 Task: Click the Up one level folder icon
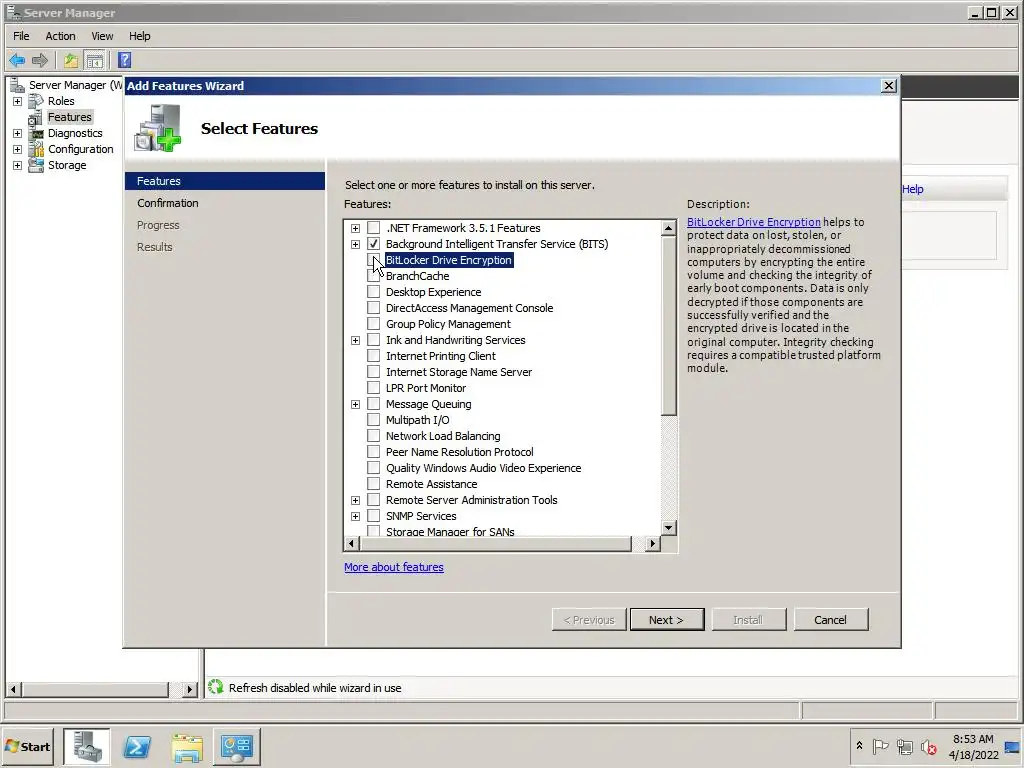(71, 61)
